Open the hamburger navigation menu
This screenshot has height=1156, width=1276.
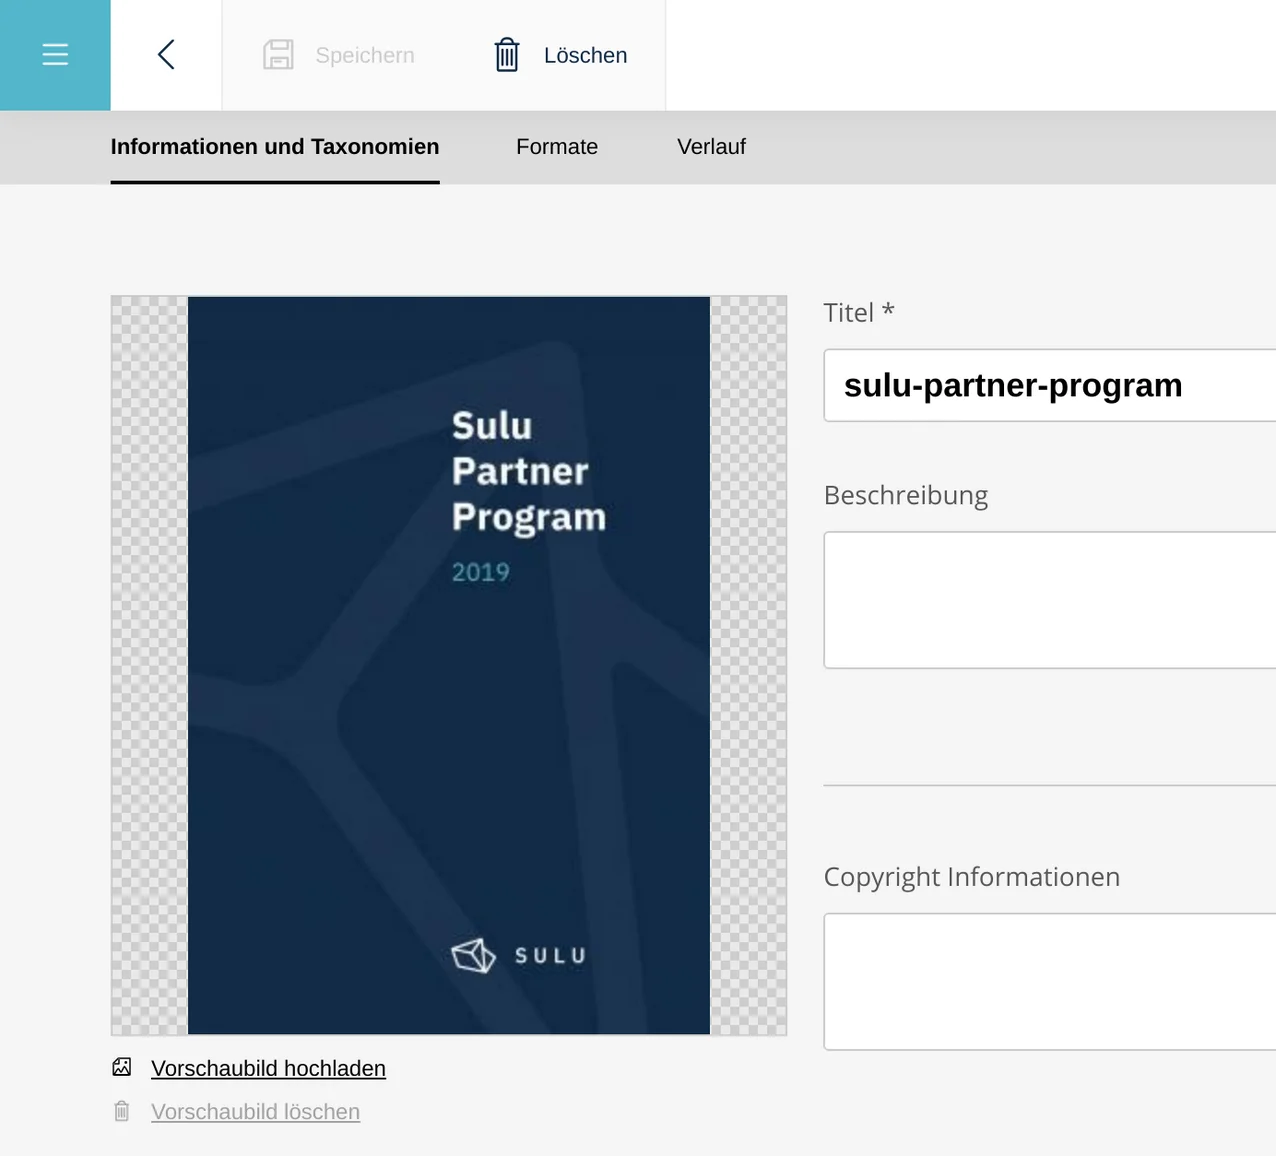[55, 55]
